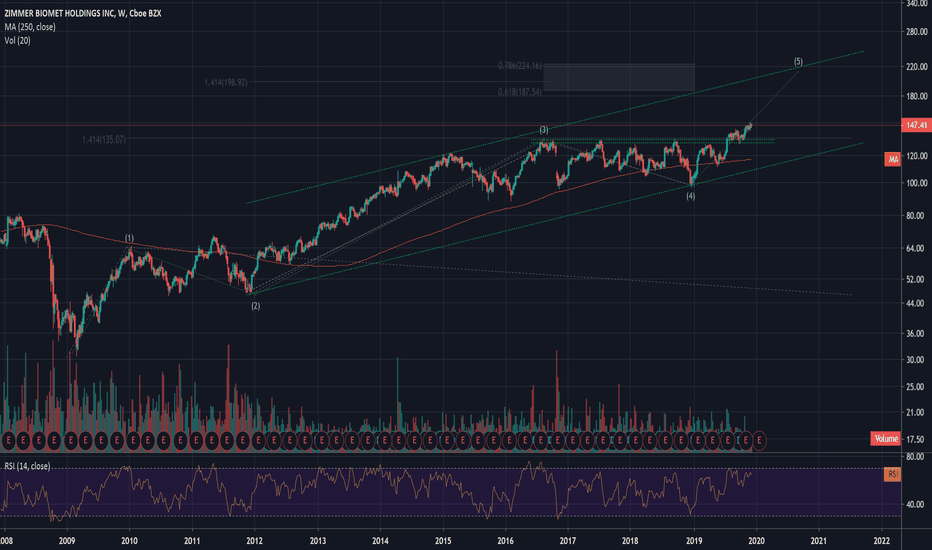Screen dimensions: 932x550
Task: Click the 2015 label on the time axis
Action: (x=443, y=540)
